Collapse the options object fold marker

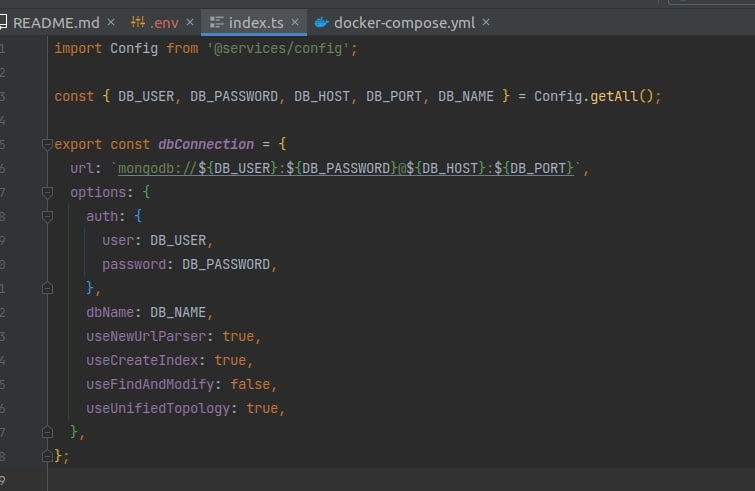point(47,192)
